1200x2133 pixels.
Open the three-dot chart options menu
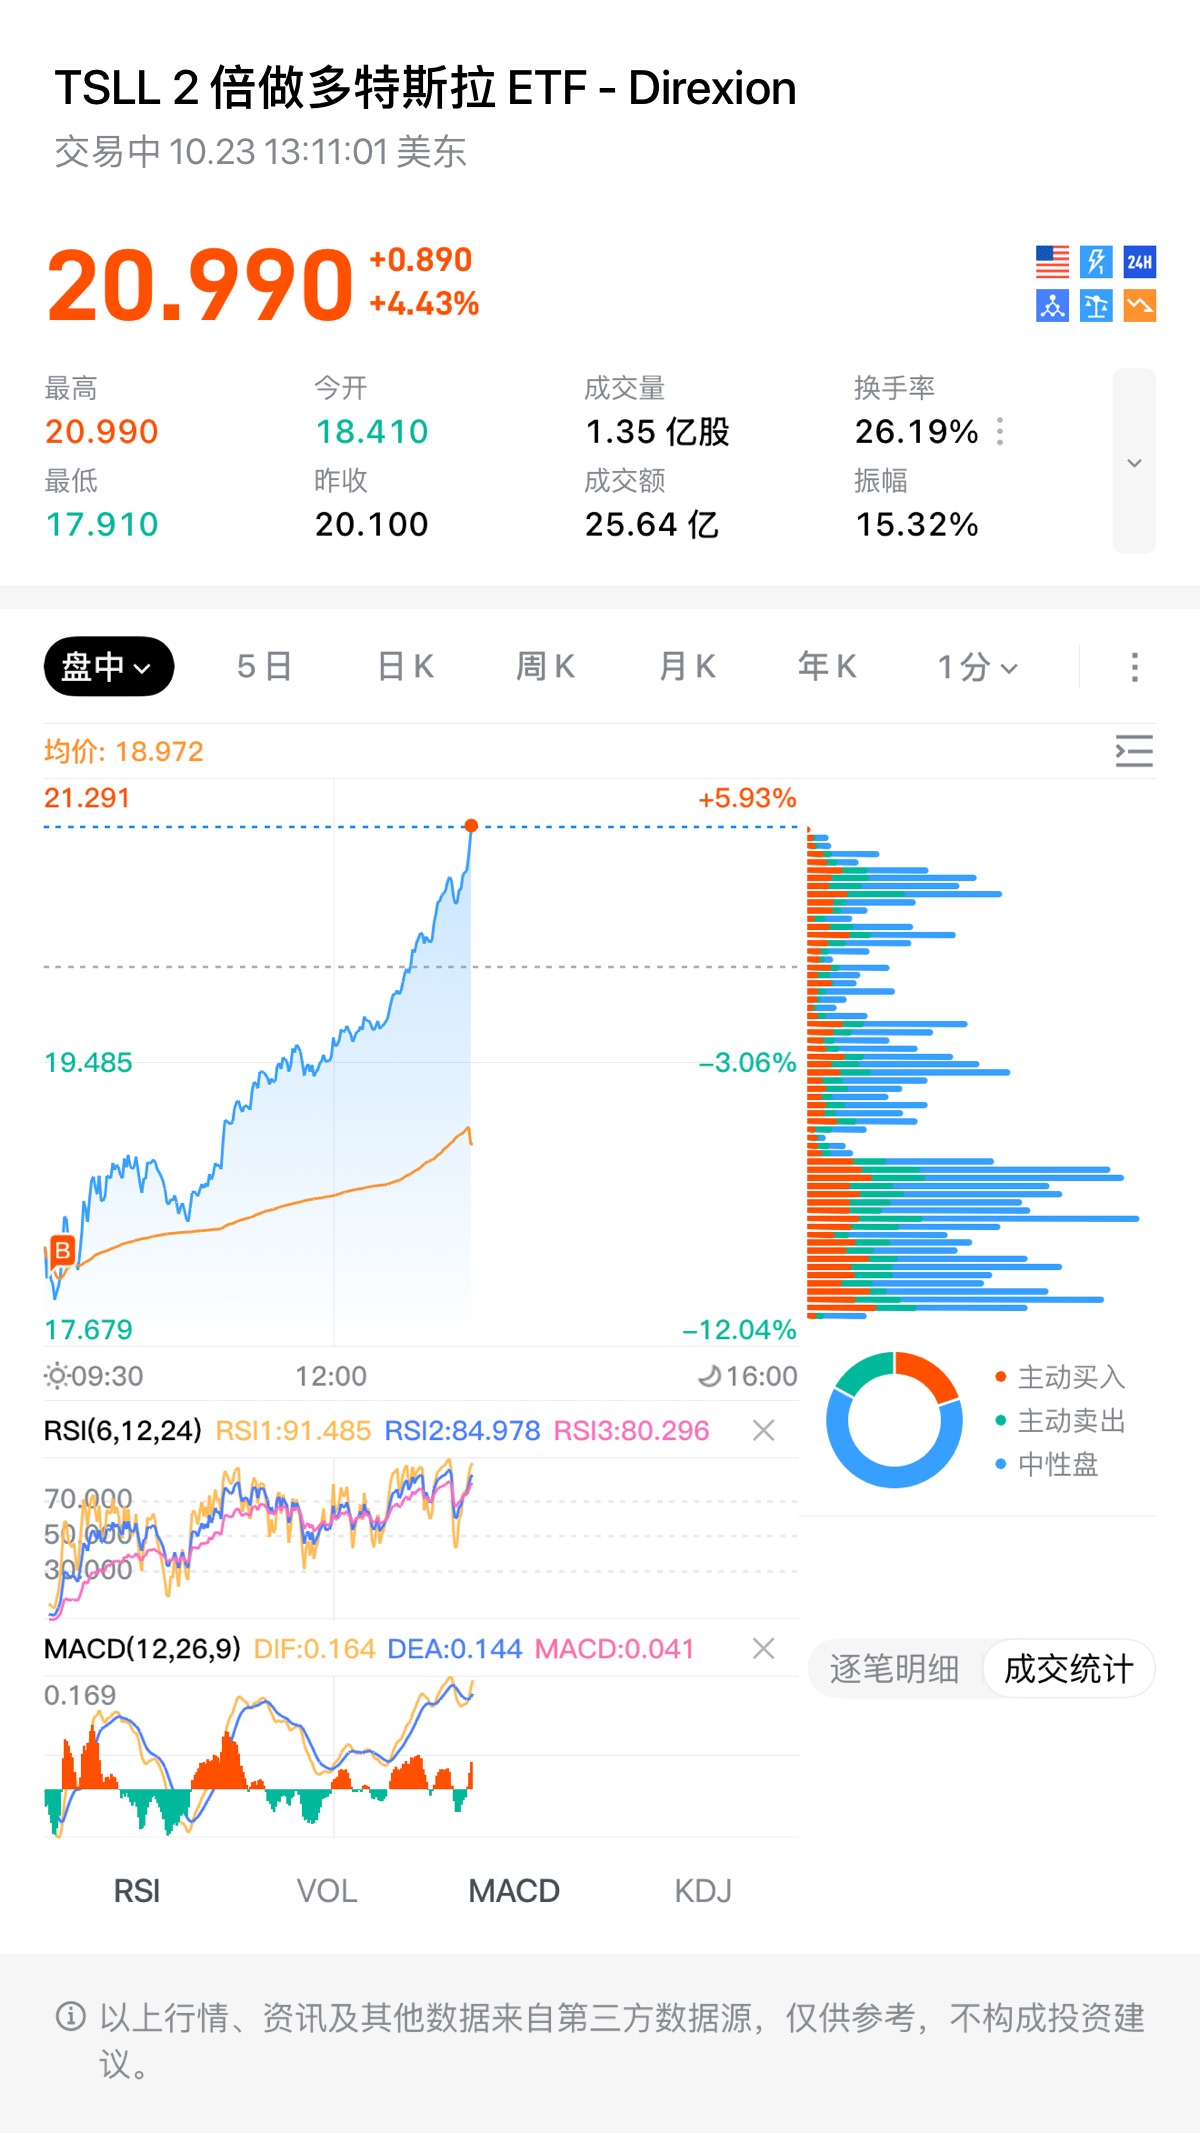tap(1134, 667)
